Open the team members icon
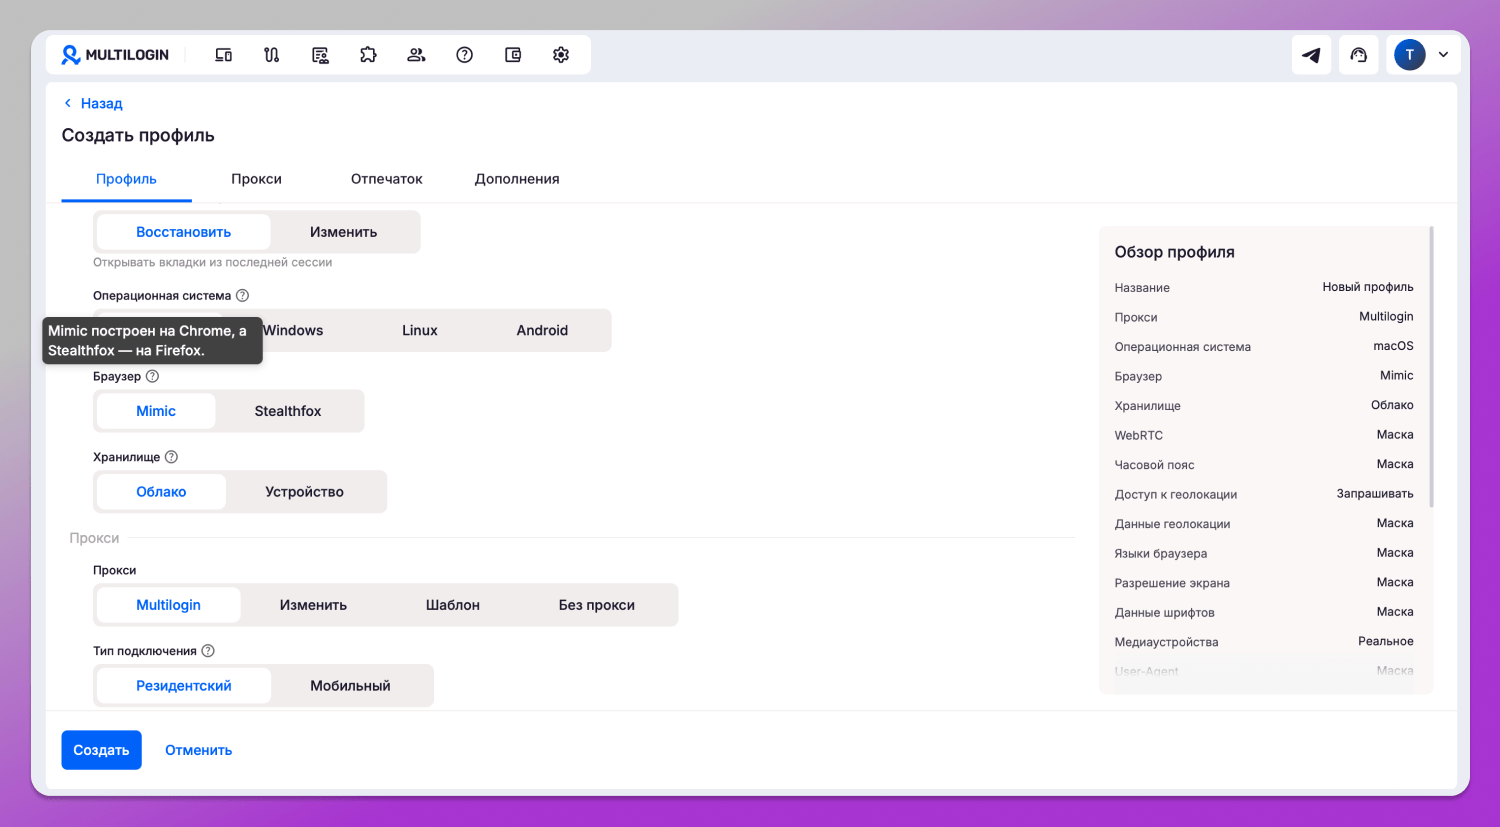 coord(416,55)
